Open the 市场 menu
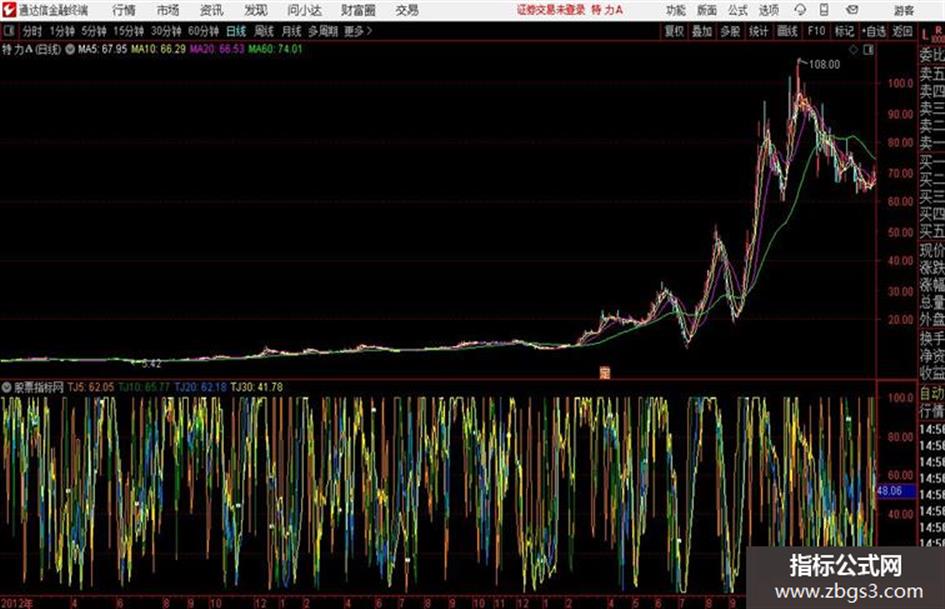Screen dimensions: 945x609 [x=168, y=10]
